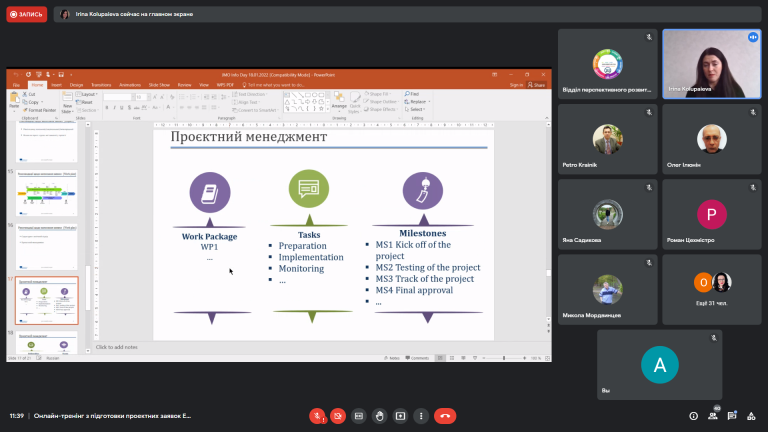Click present now icon in Meet
768x432 pixels.
(400, 416)
